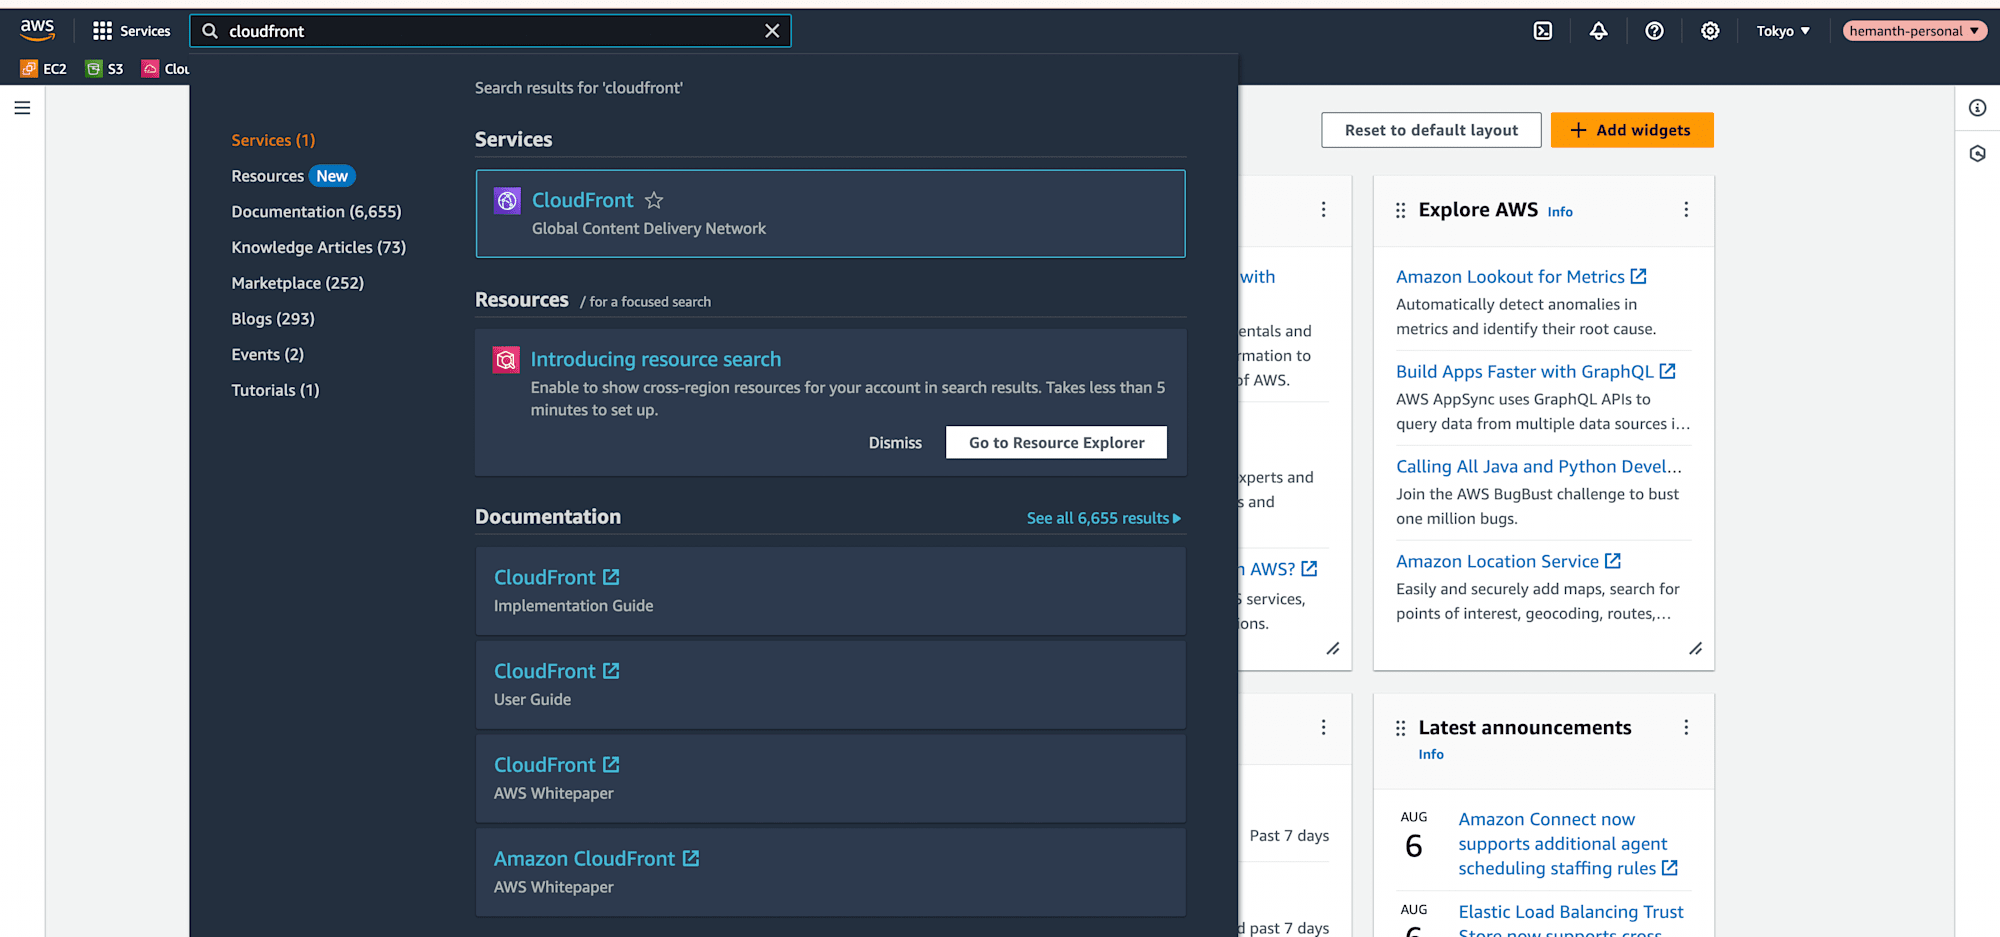
Task: Filter results by Blogs (293)
Action: [x=273, y=319]
